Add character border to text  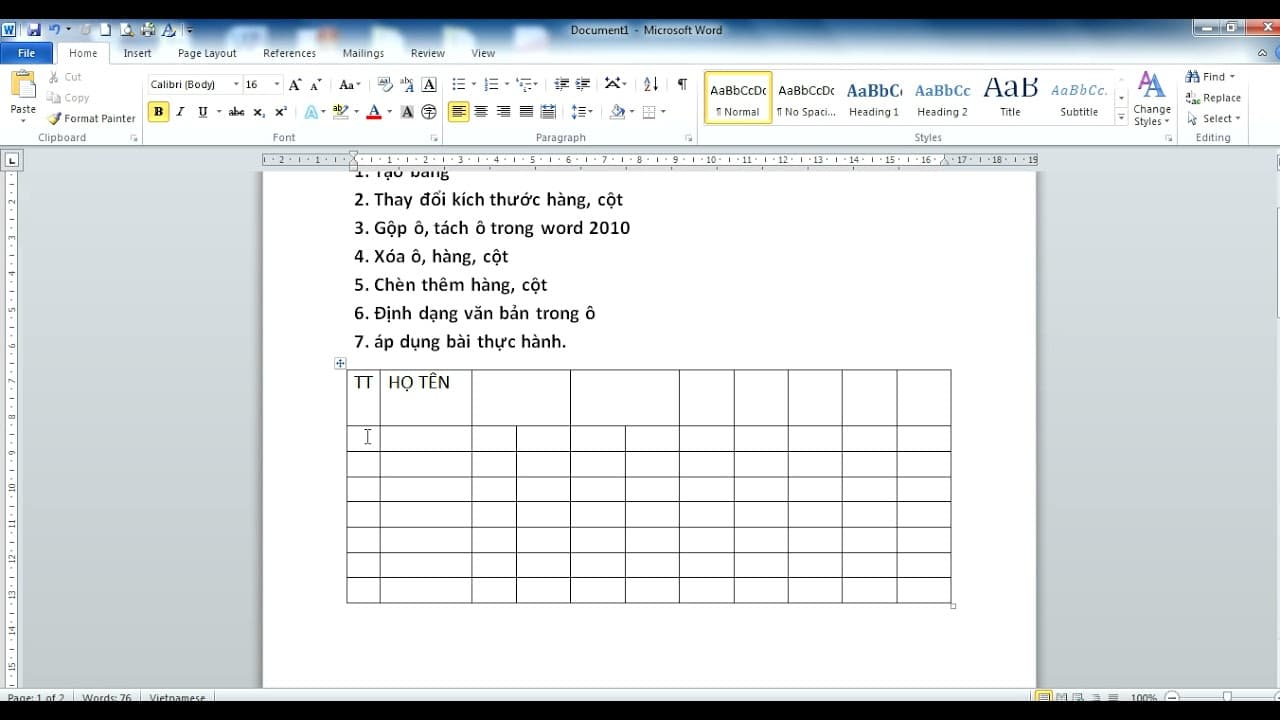[429, 85]
